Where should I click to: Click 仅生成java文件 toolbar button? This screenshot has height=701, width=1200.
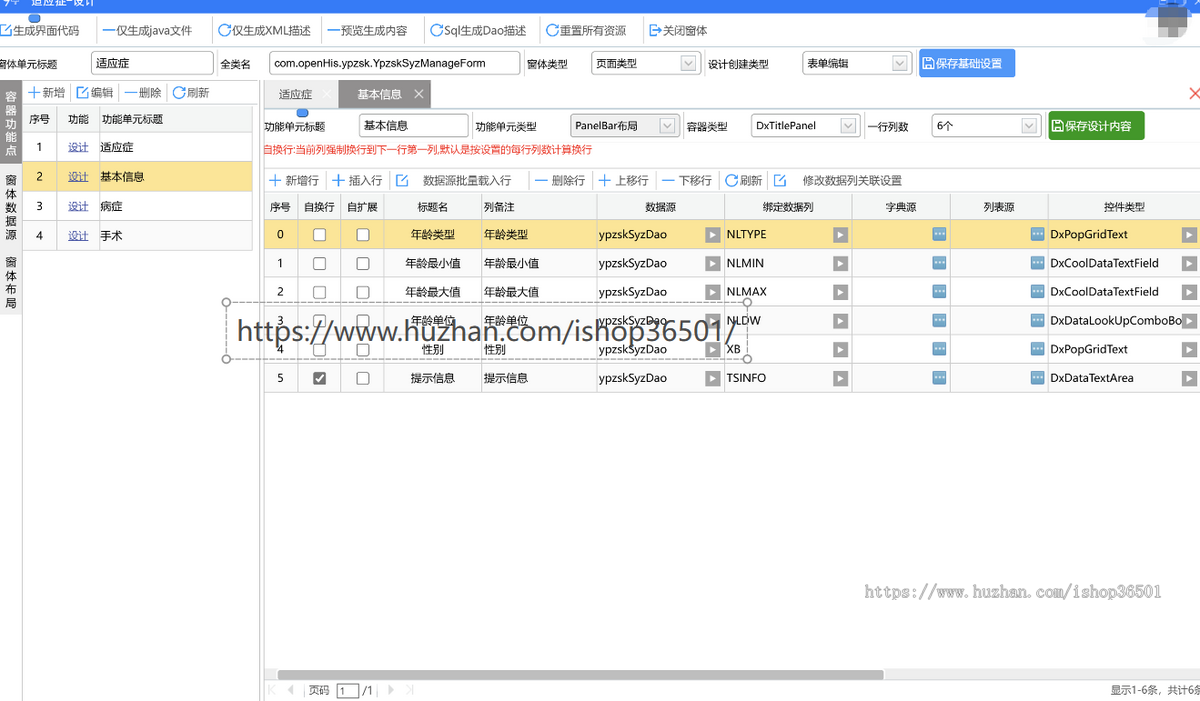[x=148, y=31]
